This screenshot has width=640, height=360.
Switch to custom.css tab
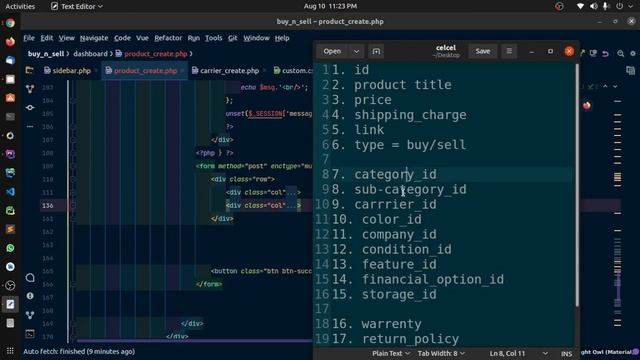tap(293, 71)
